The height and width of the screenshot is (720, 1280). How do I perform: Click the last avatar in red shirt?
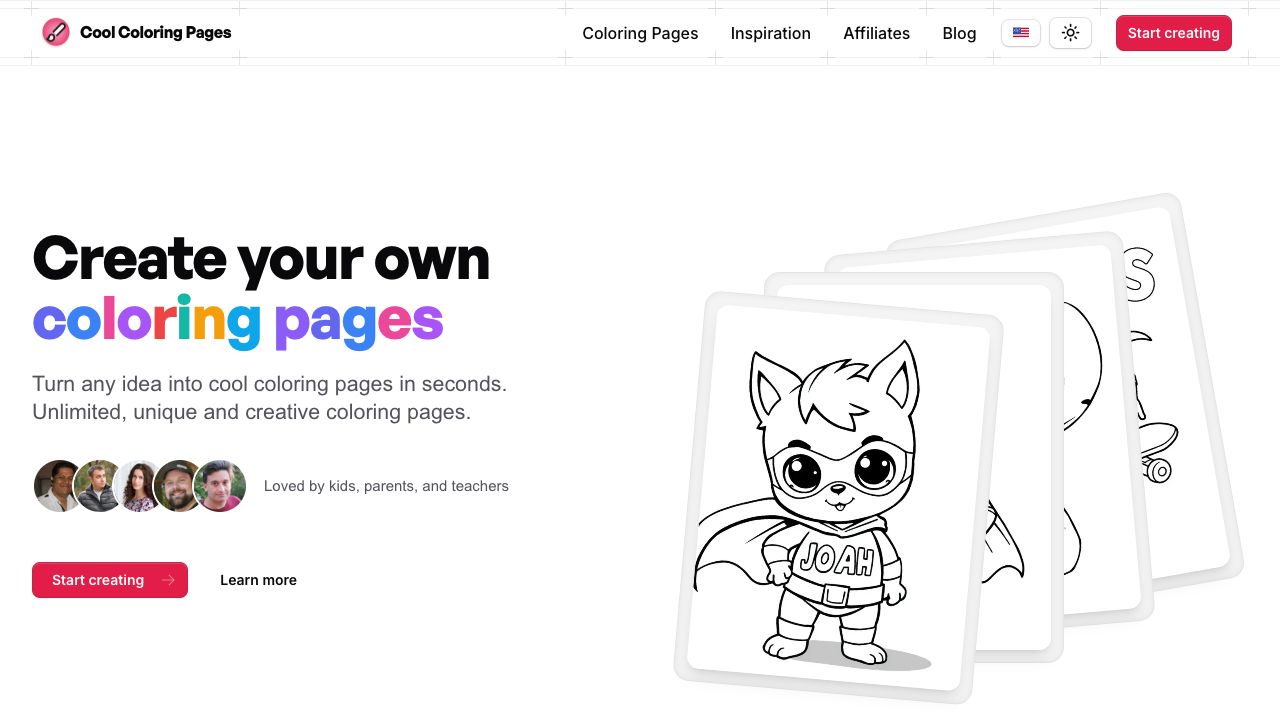coord(220,486)
